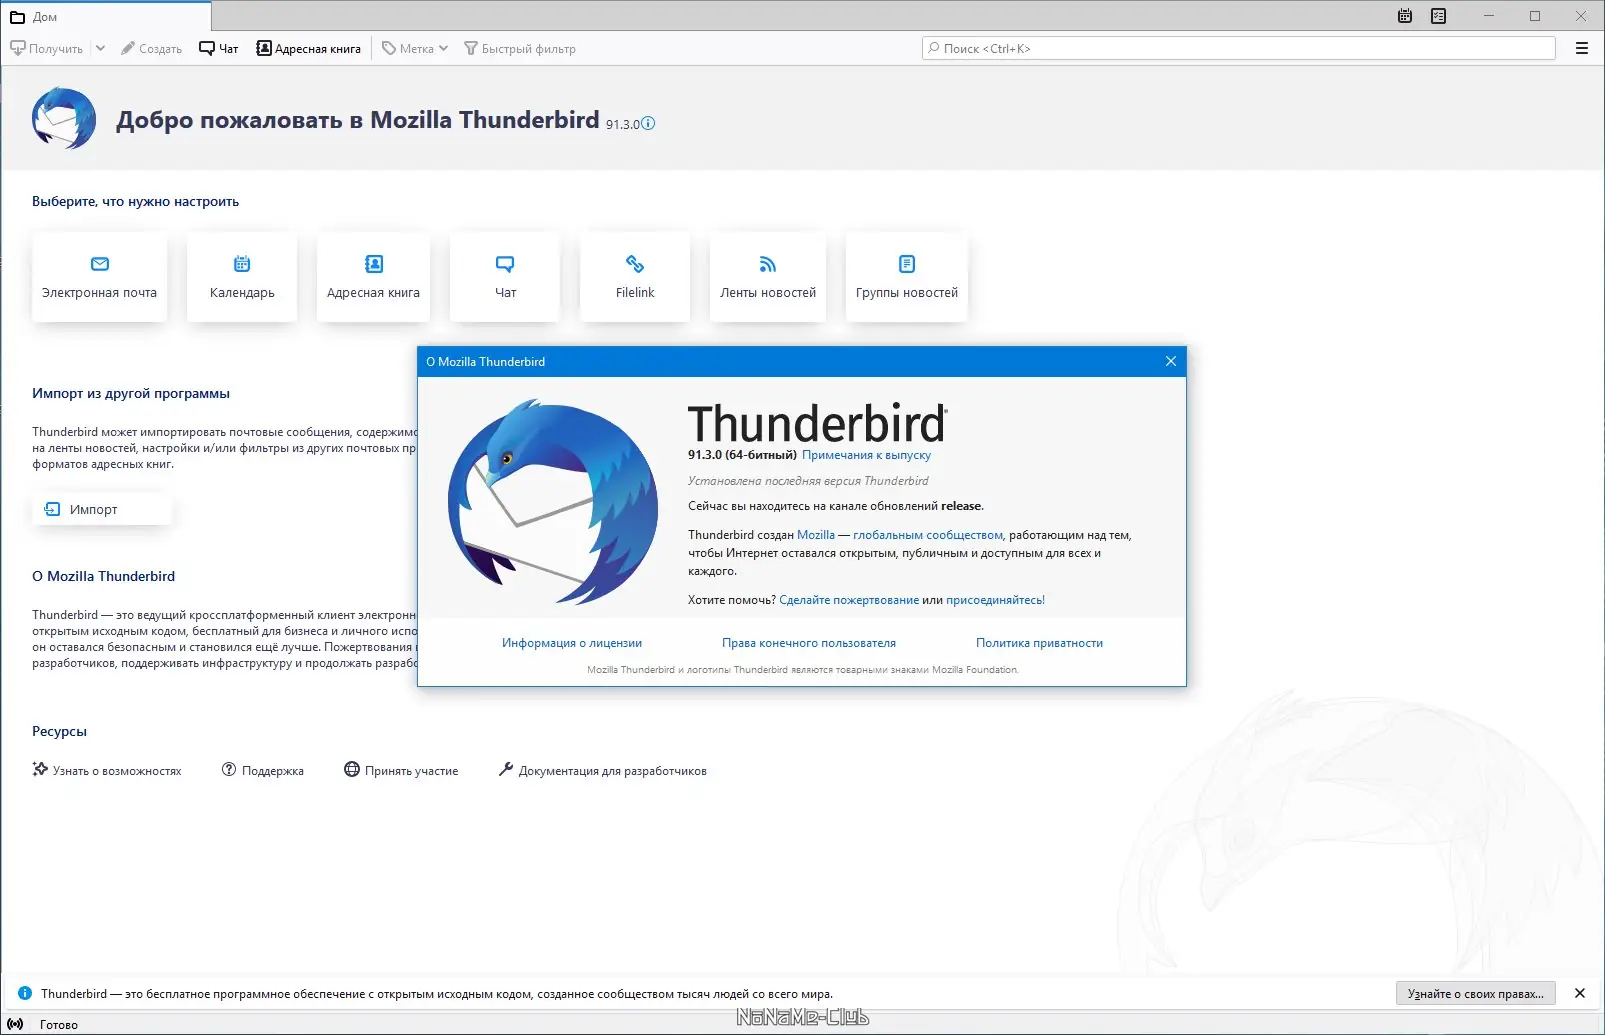Click Создать to write a message
This screenshot has height=1035, width=1605.
click(151, 48)
